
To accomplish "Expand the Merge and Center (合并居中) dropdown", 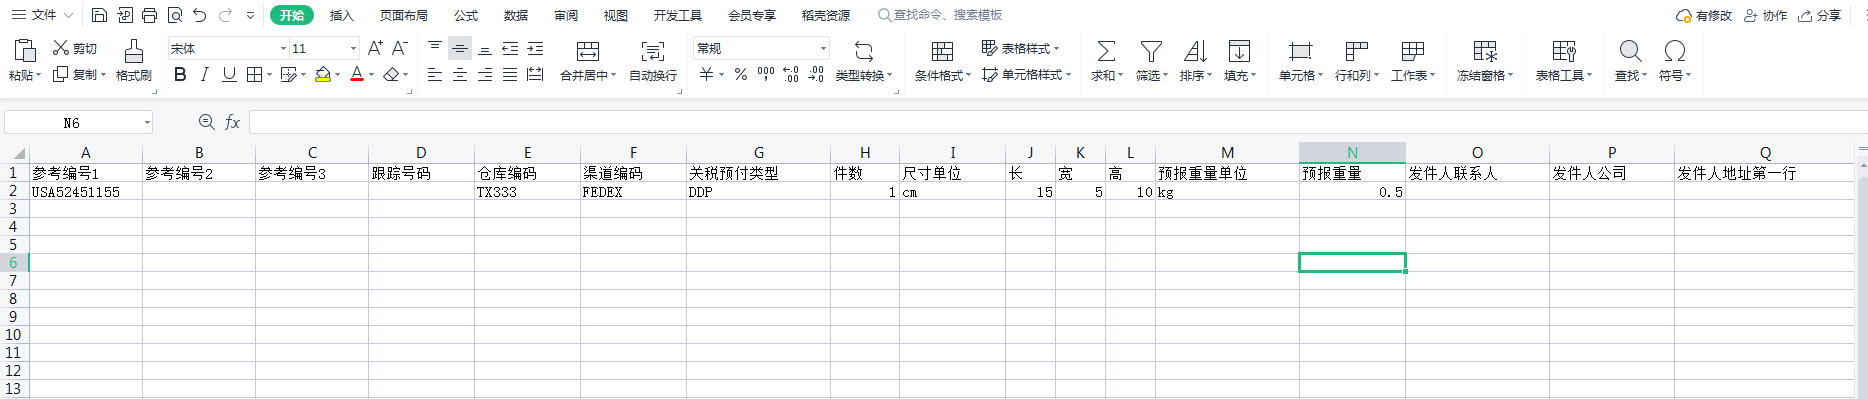I will point(612,76).
